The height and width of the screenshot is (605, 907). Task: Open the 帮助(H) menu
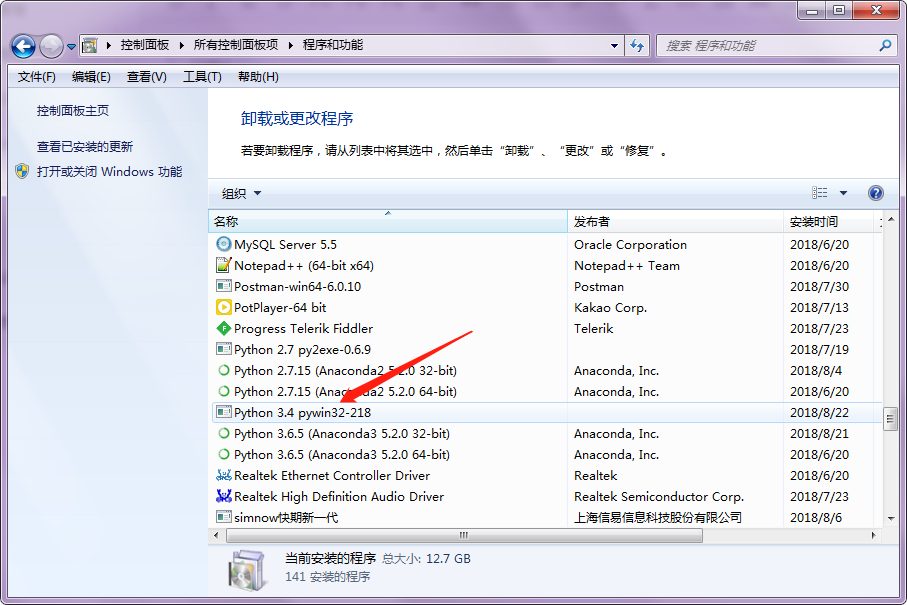(x=258, y=77)
